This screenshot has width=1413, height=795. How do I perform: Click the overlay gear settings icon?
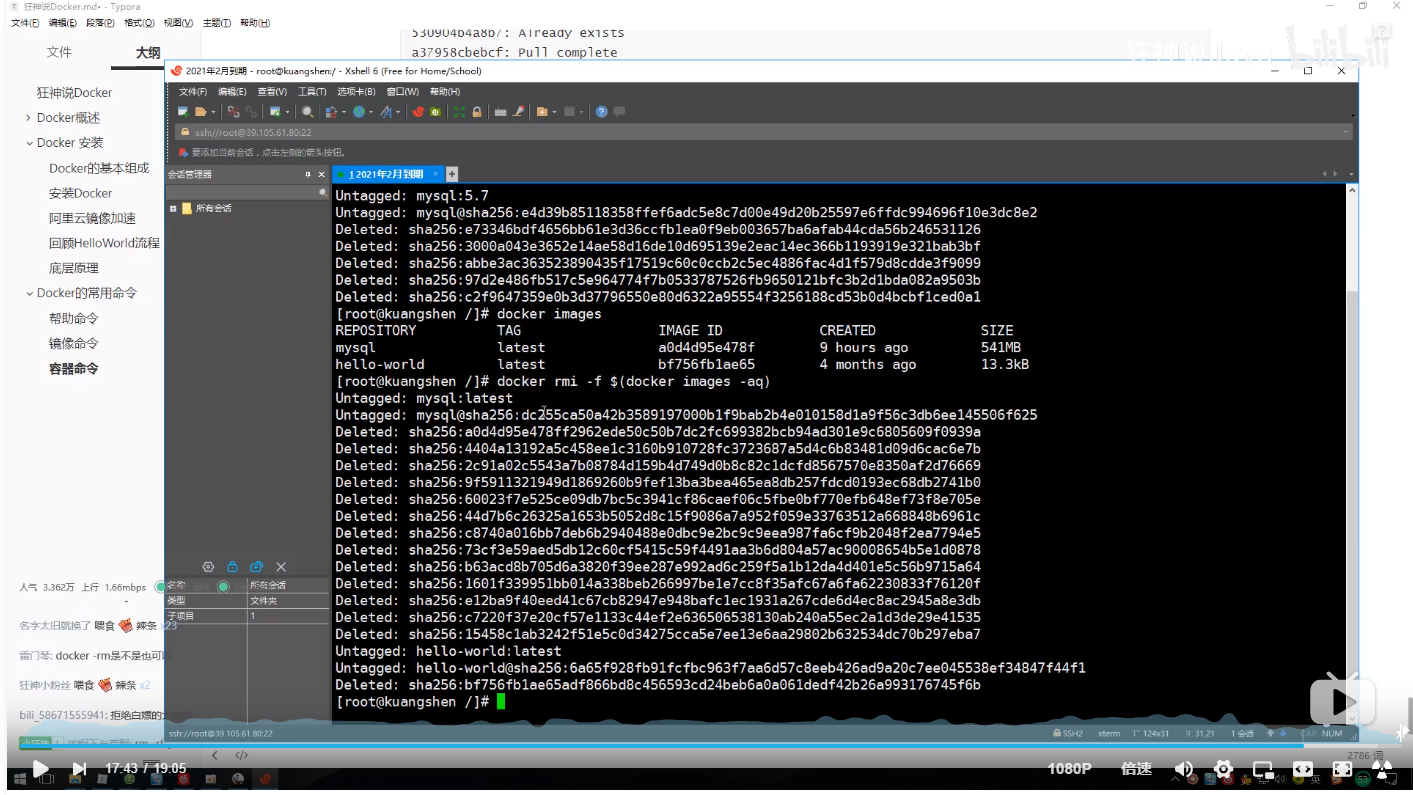pos(208,566)
